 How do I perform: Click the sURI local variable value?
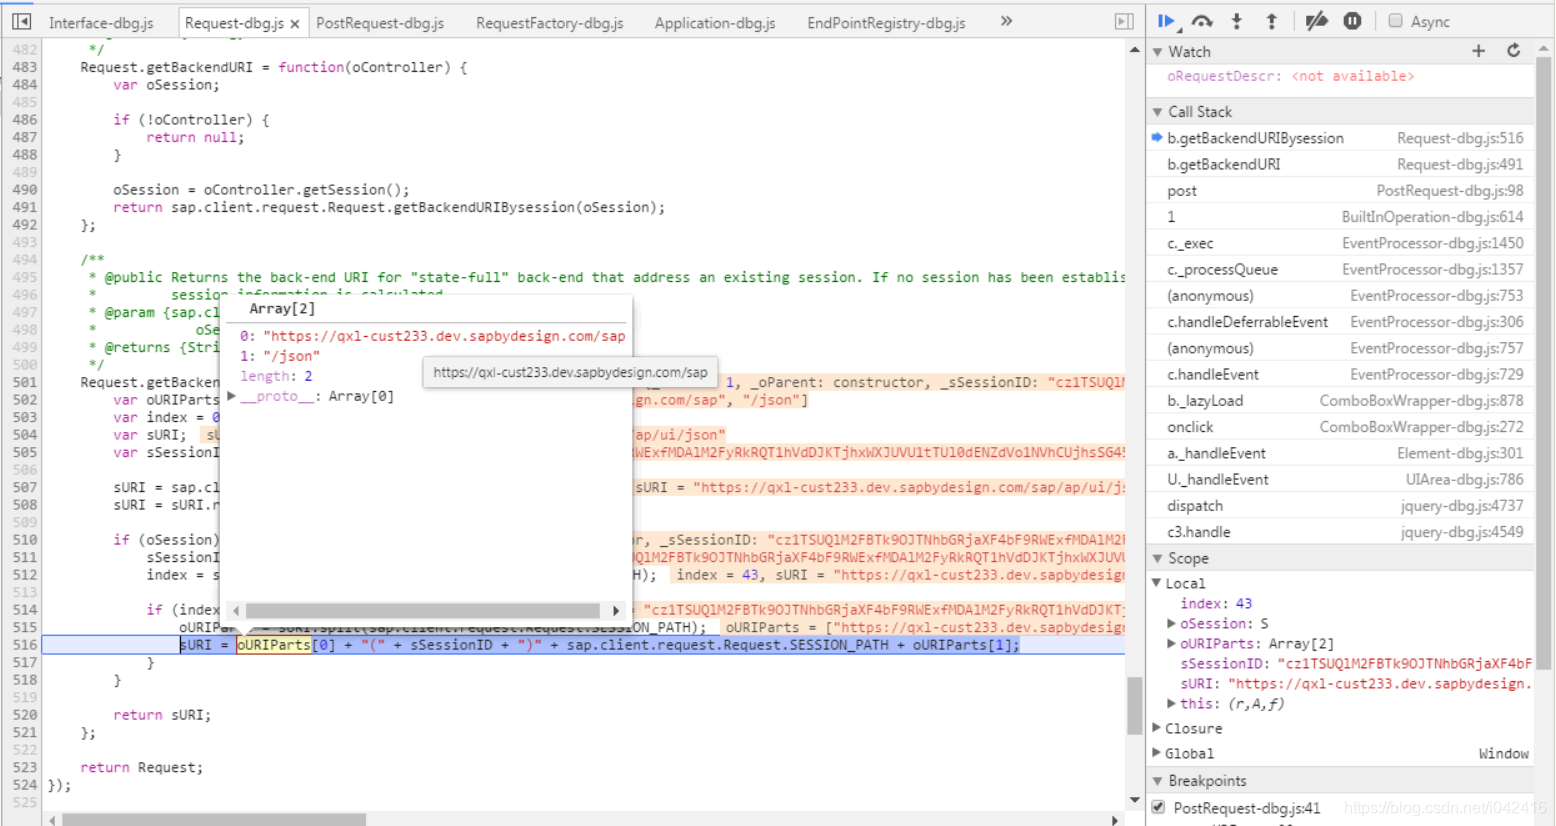pyautogui.click(x=1380, y=683)
